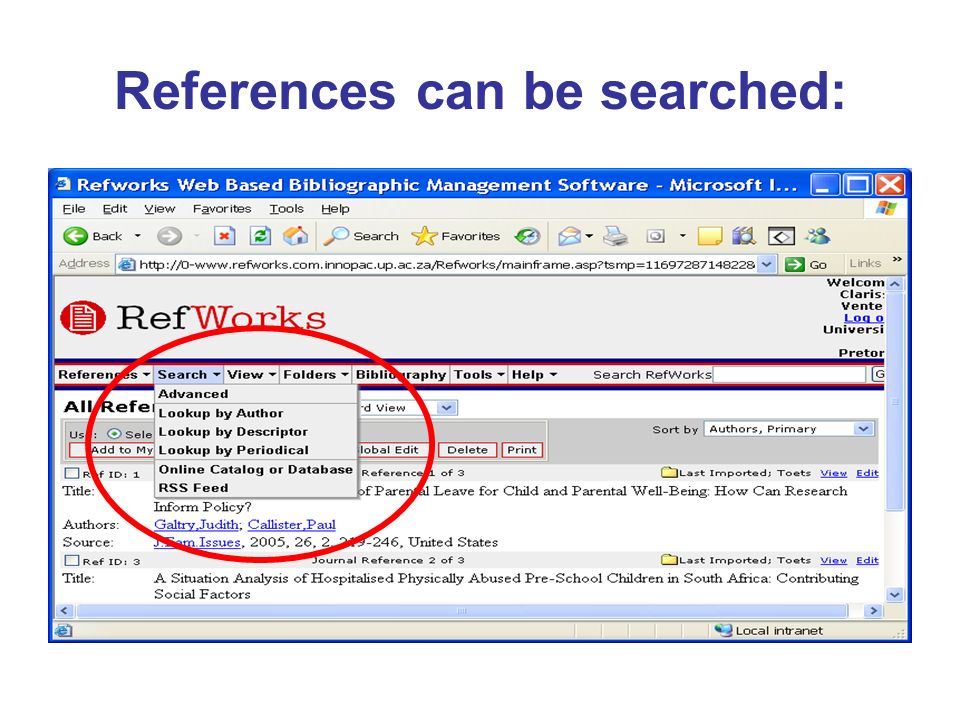
Task: Expand the Mail button dropdown arrow
Action: pos(590,236)
